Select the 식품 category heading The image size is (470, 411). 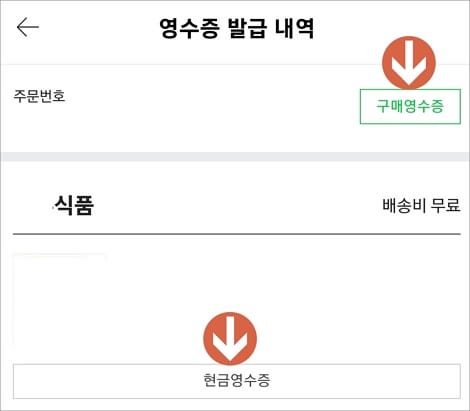click(x=74, y=205)
